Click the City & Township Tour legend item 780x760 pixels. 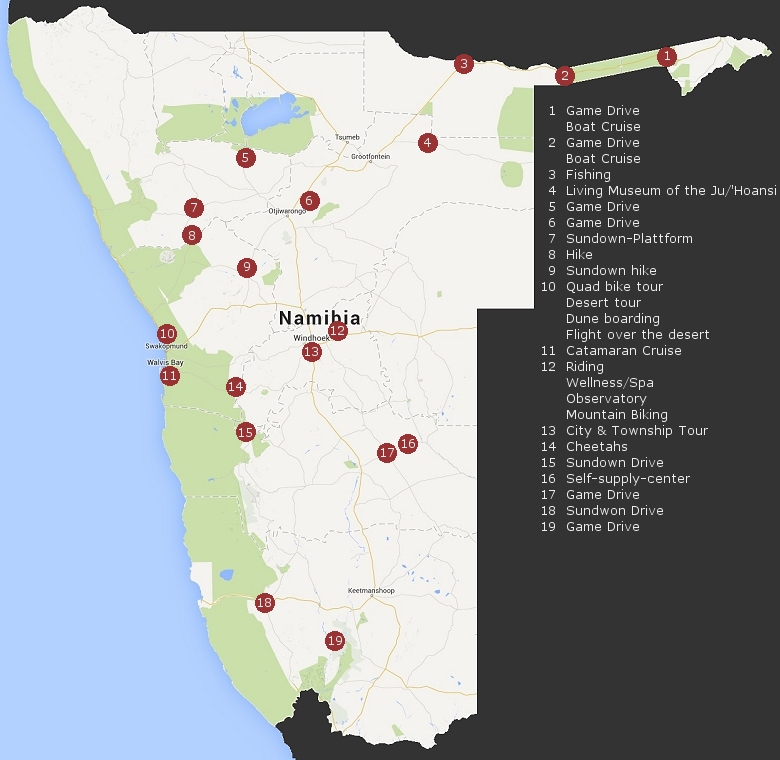coord(637,431)
